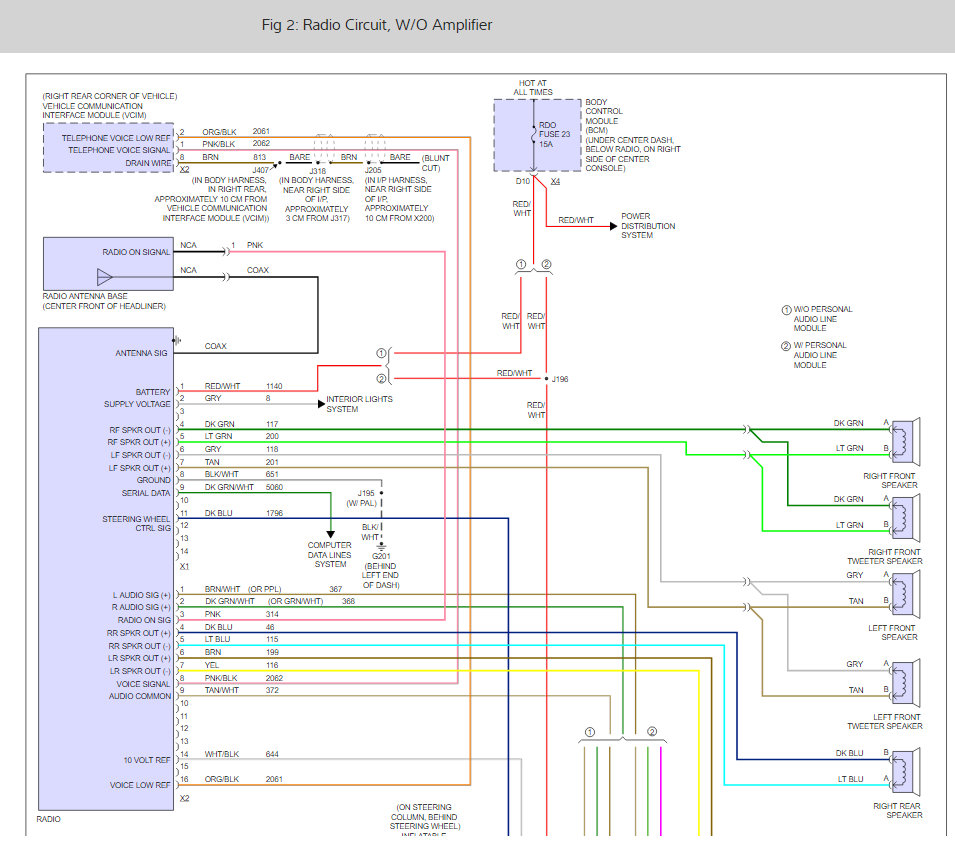The height and width of the screenshot is (846, 955).
Task: Click the arrowhead pointing to Power Distribution System
Action: coord(613,226)
